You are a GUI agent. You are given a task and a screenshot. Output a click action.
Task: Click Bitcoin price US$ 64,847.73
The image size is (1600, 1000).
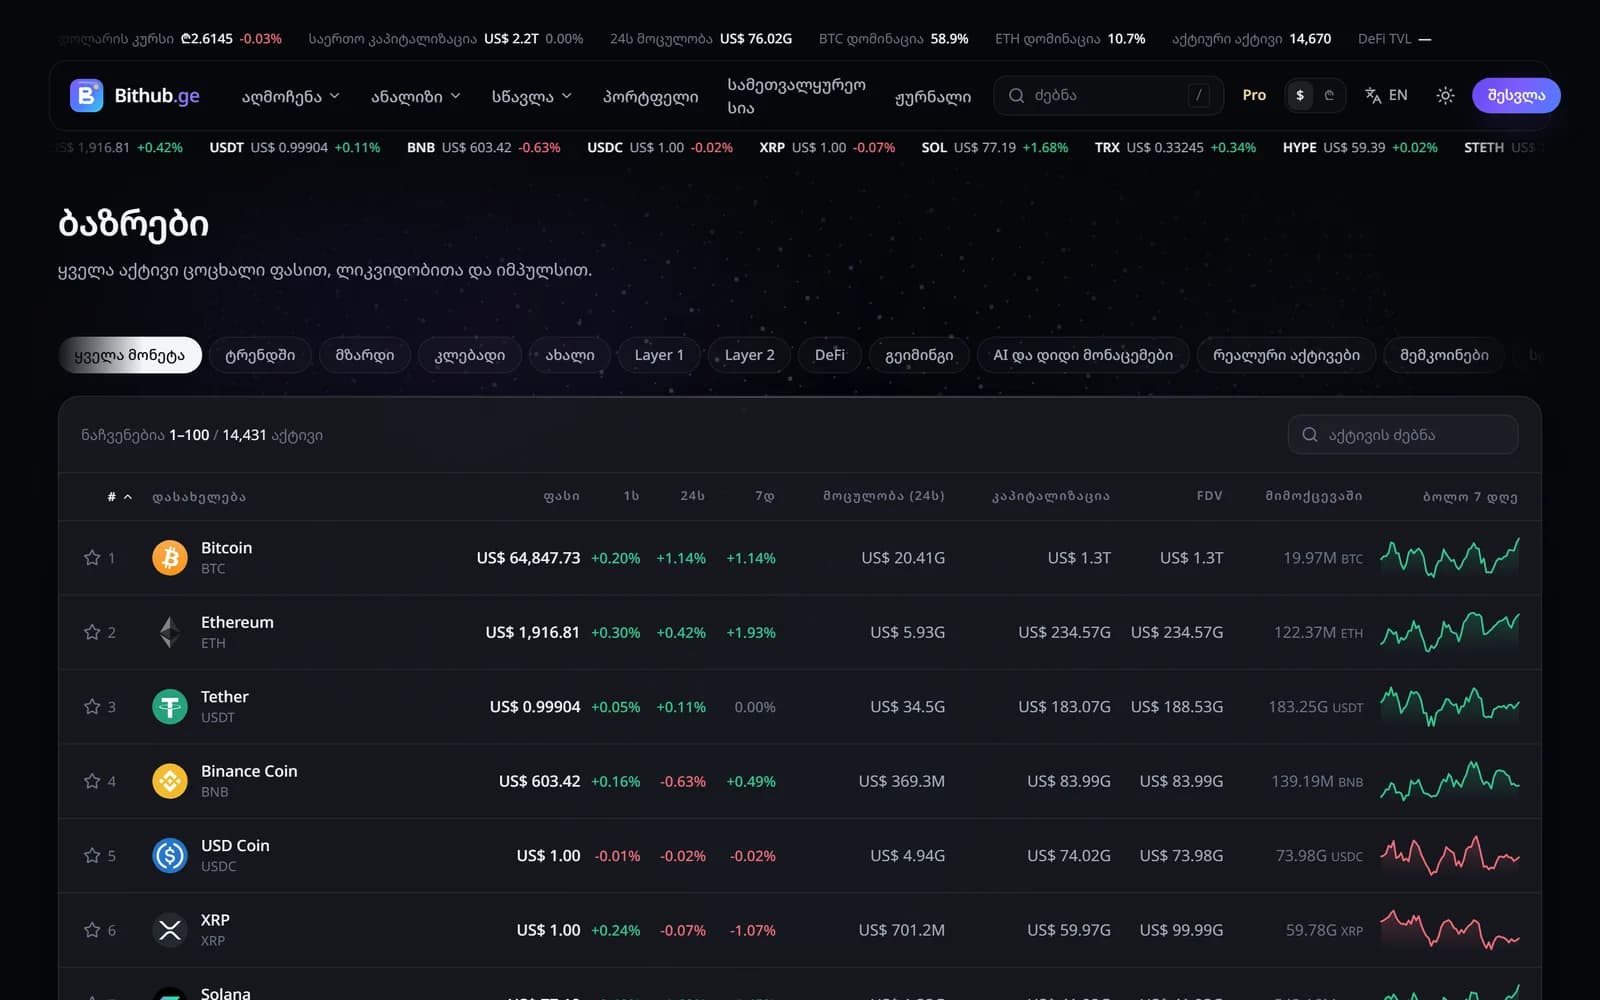point(528,558)
